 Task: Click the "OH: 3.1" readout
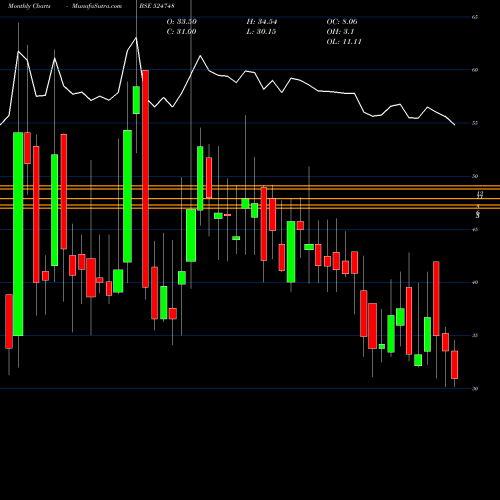coord(340,32)
